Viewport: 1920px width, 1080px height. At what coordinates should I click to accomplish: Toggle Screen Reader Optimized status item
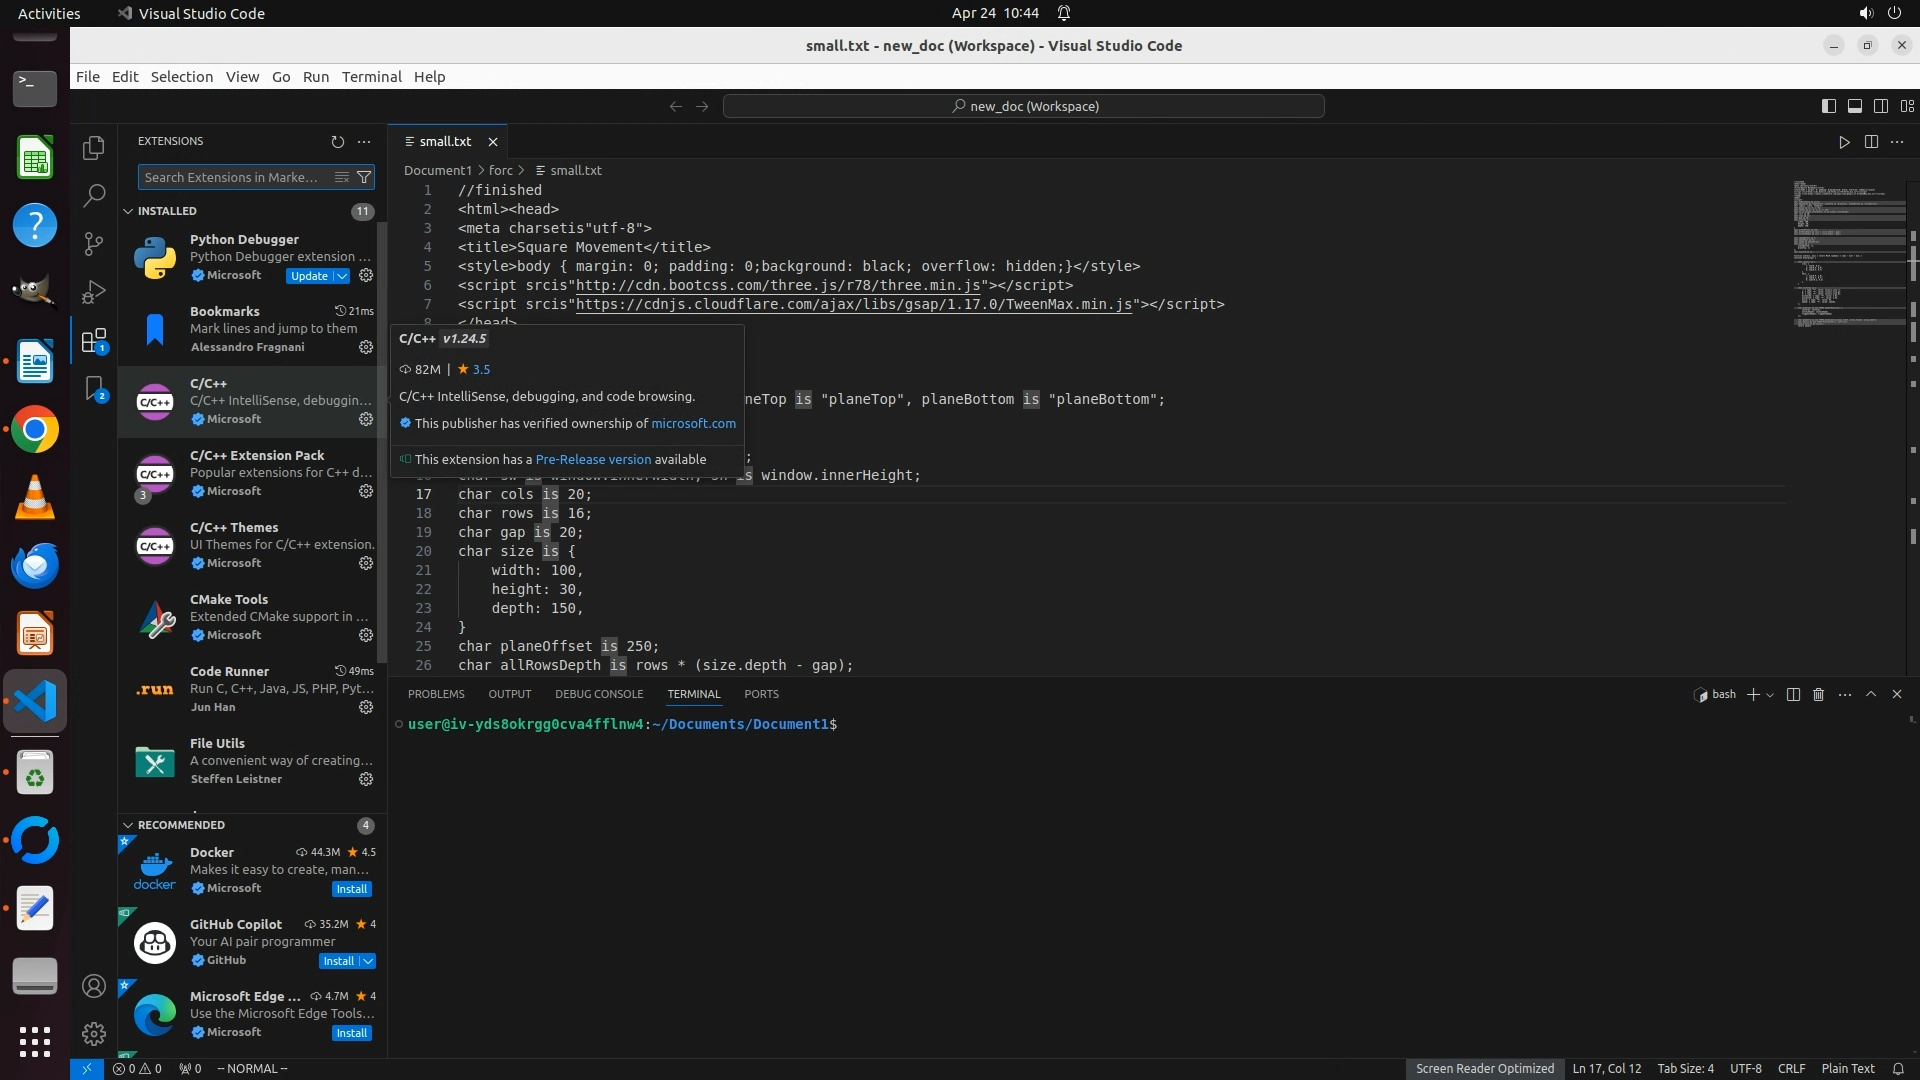(1484, 1068)
